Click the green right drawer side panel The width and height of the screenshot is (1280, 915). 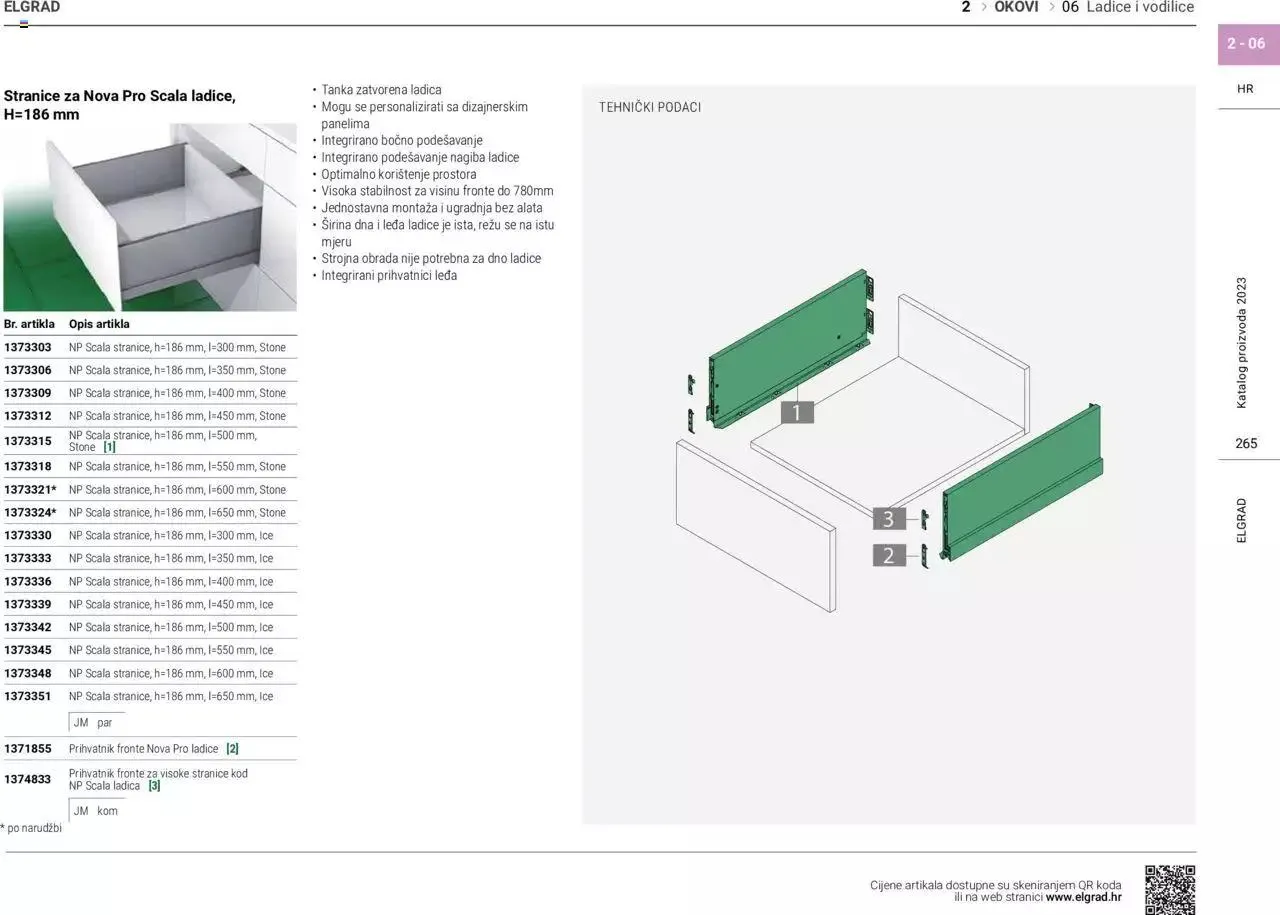[x=1020, y=480]
